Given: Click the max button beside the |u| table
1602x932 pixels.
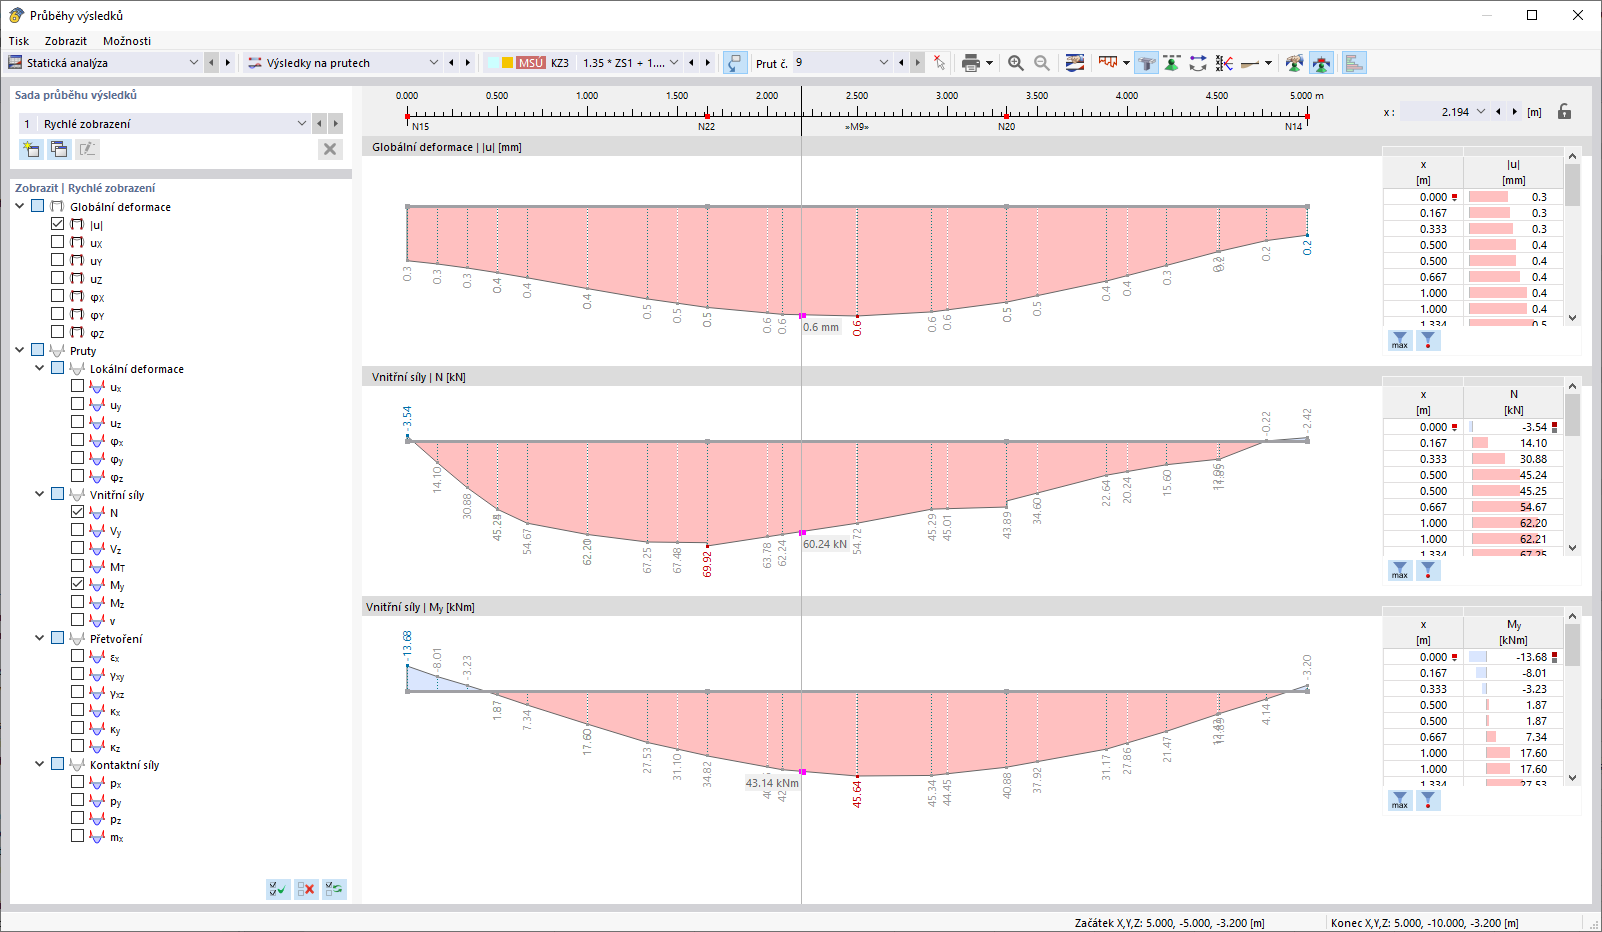Looking at the screenshot, I should click(x=1400, y=340).
